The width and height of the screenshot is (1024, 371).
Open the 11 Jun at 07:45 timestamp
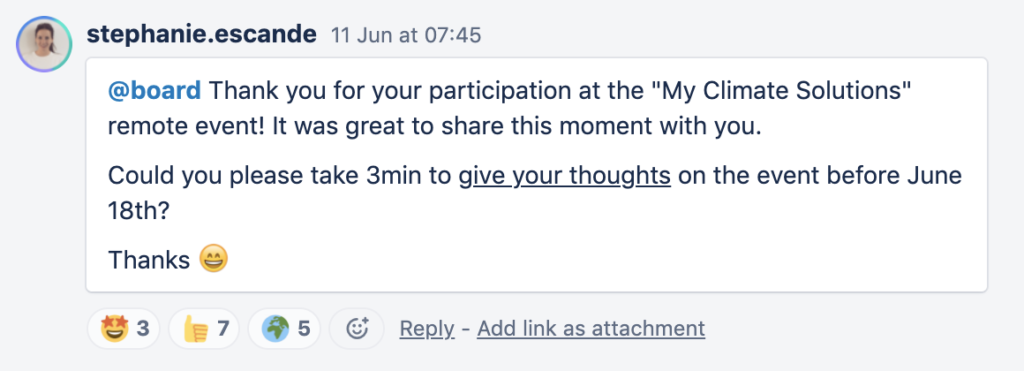point(406,35)
